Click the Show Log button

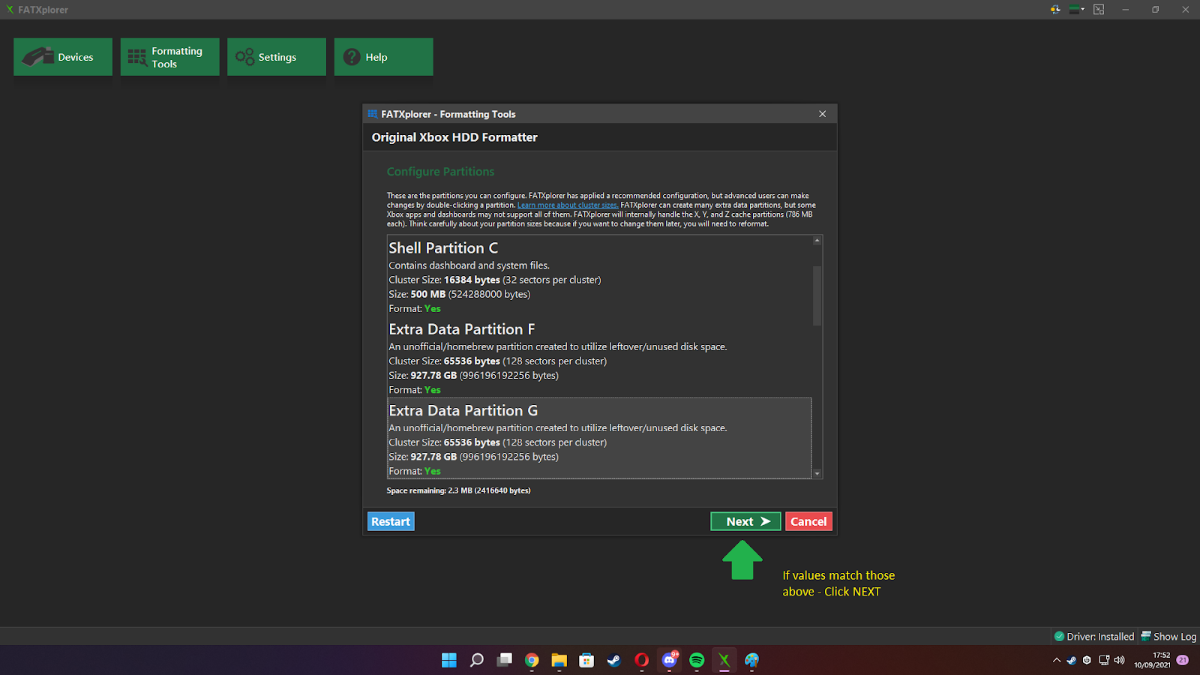1168,636
